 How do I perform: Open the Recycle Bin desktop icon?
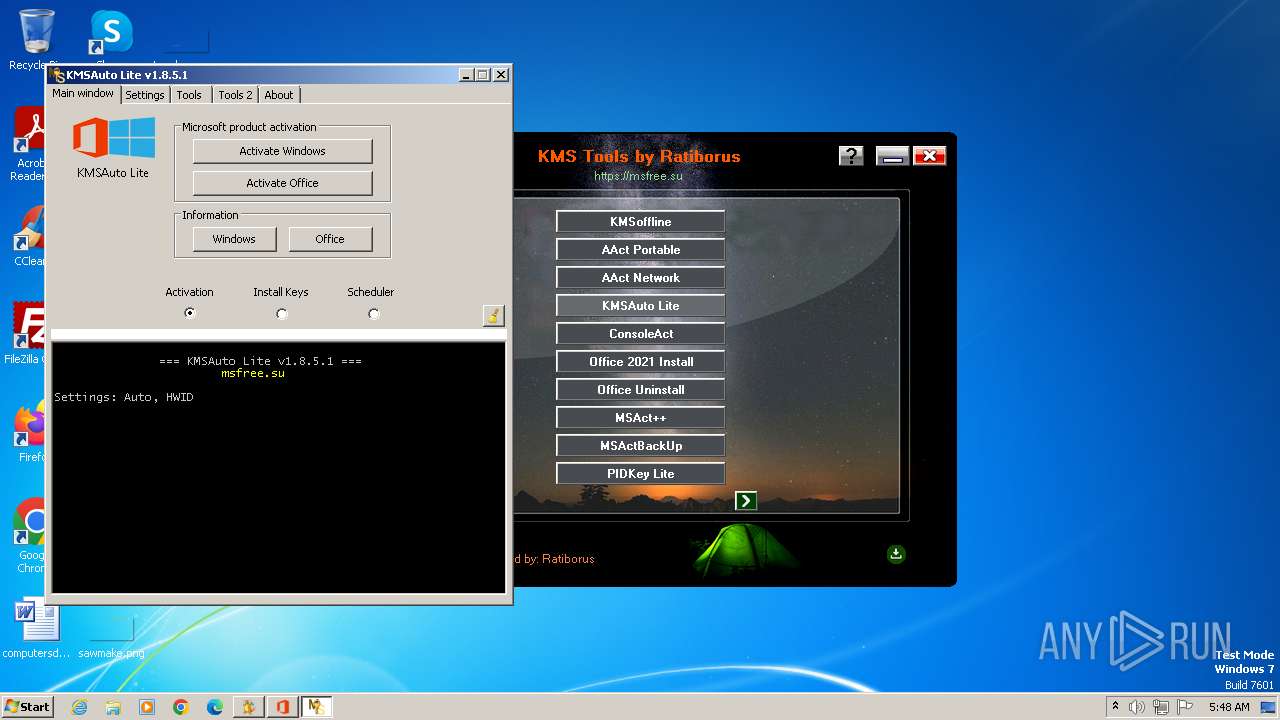(36, 40)
